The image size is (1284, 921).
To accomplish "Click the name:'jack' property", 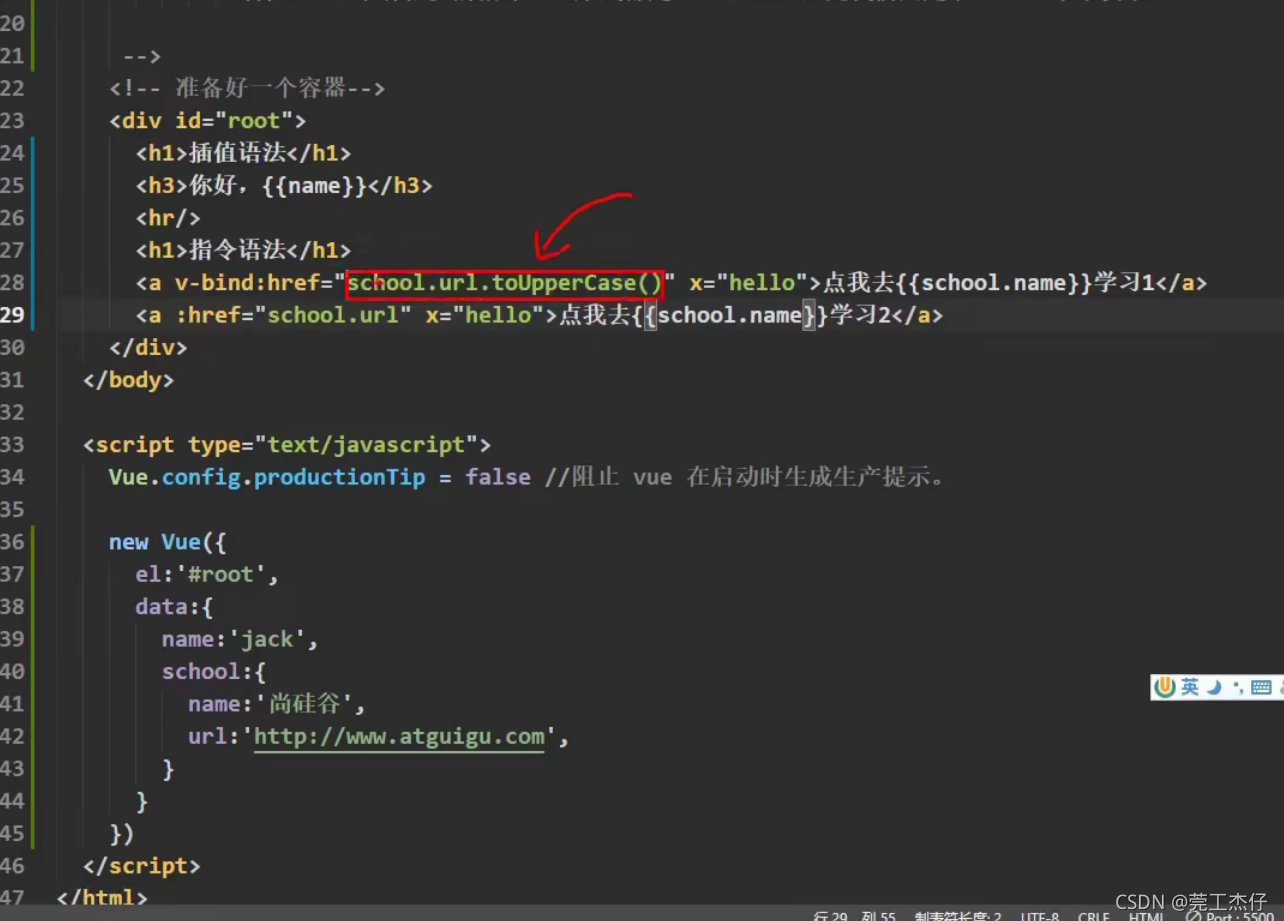I will tap(240, 640).
